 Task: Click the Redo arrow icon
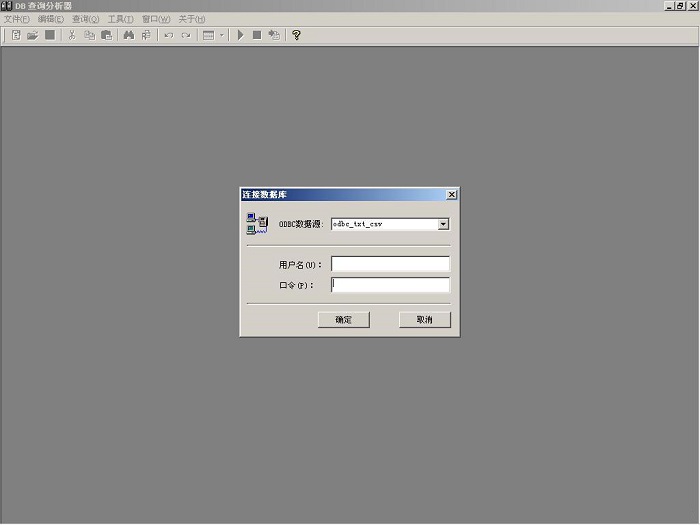click(x=186, y=35)
